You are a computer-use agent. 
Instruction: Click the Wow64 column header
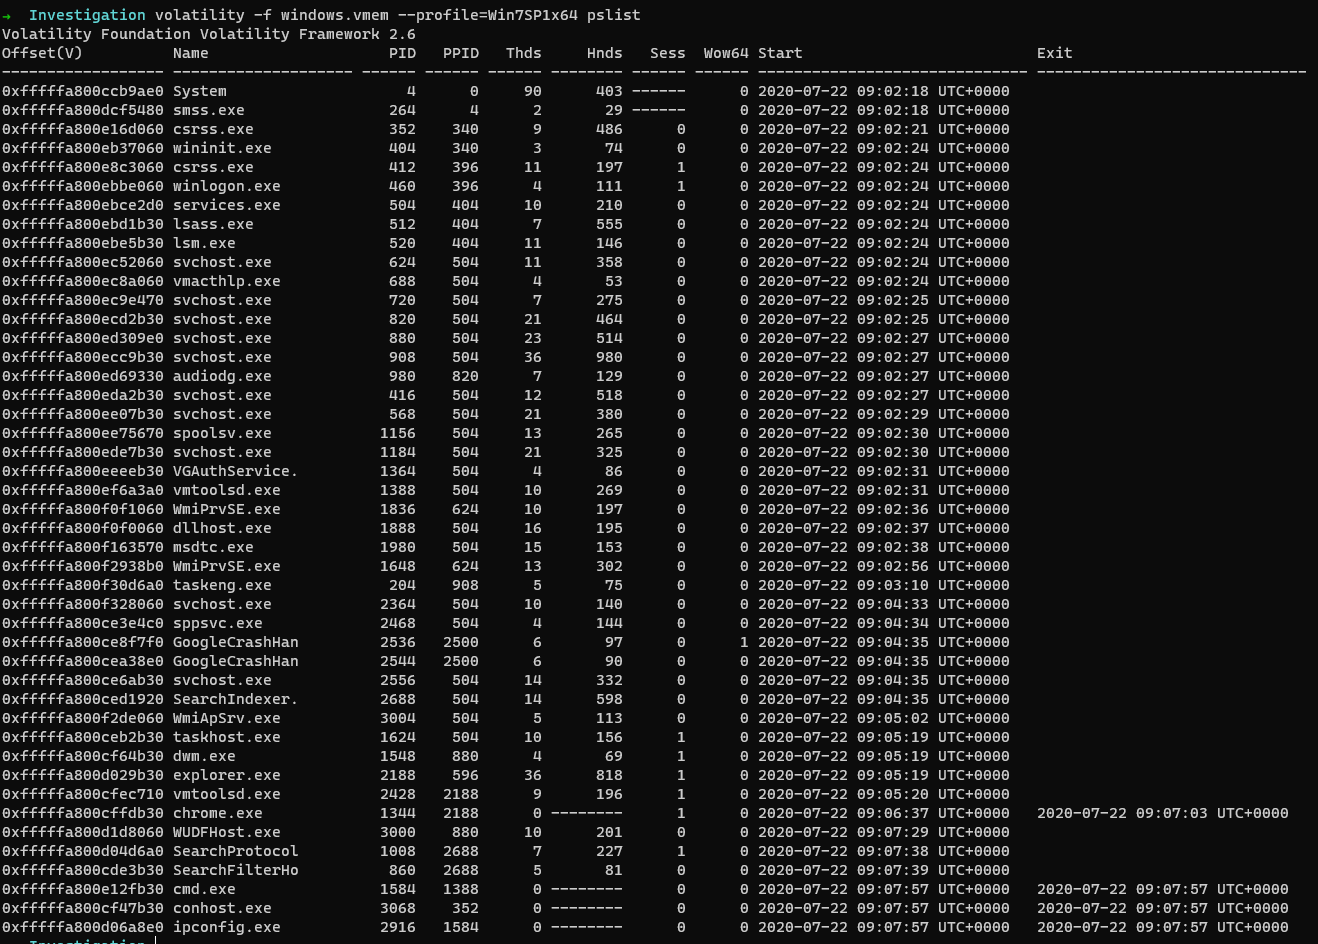726,53
